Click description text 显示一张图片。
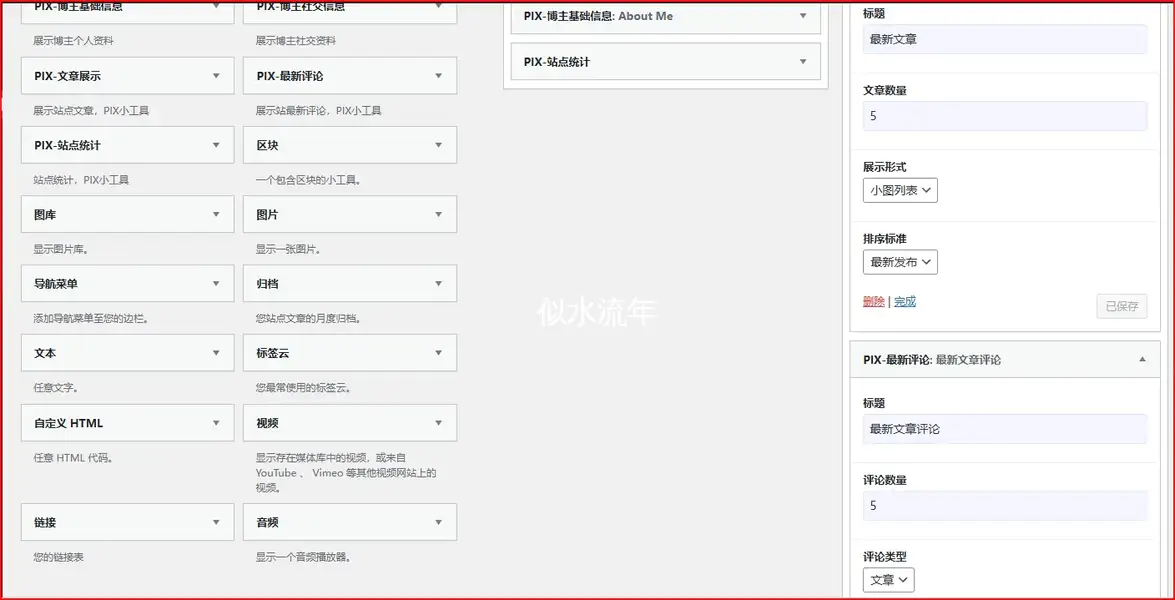The image size is (1175, 600). click(x=289, y=249)
